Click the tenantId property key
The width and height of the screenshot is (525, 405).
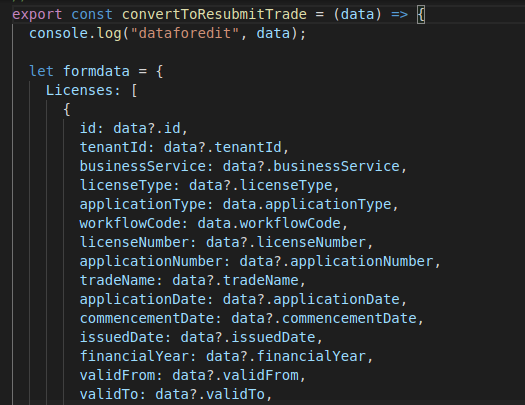point(113,147)
